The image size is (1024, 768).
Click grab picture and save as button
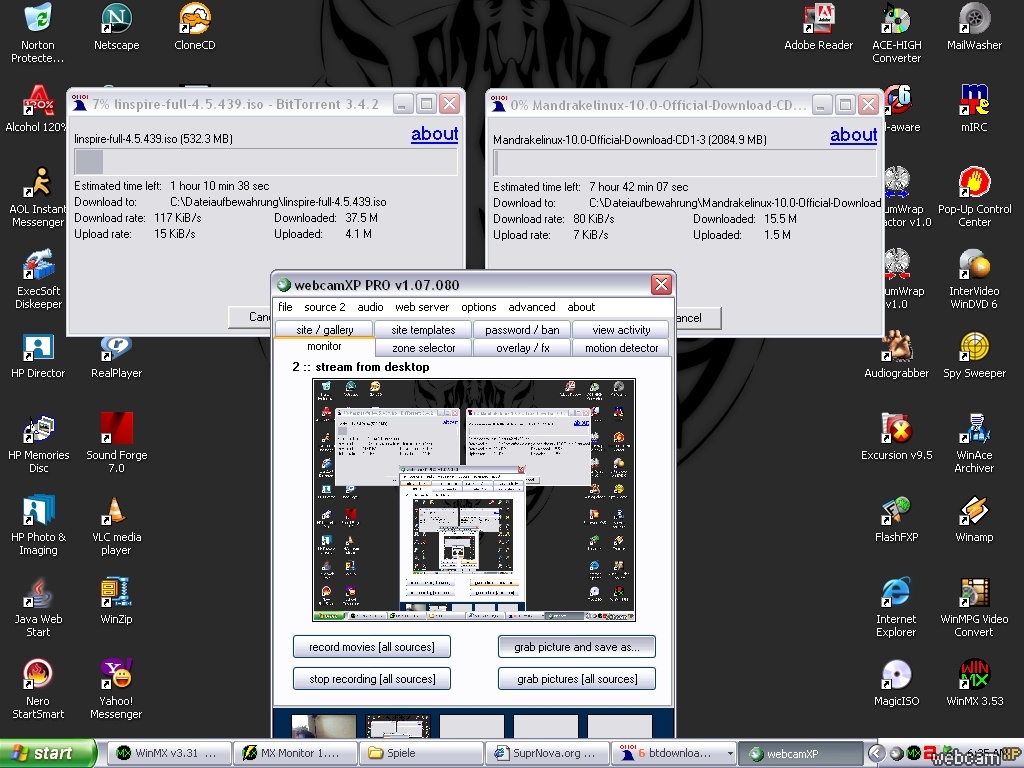(577, 647)
